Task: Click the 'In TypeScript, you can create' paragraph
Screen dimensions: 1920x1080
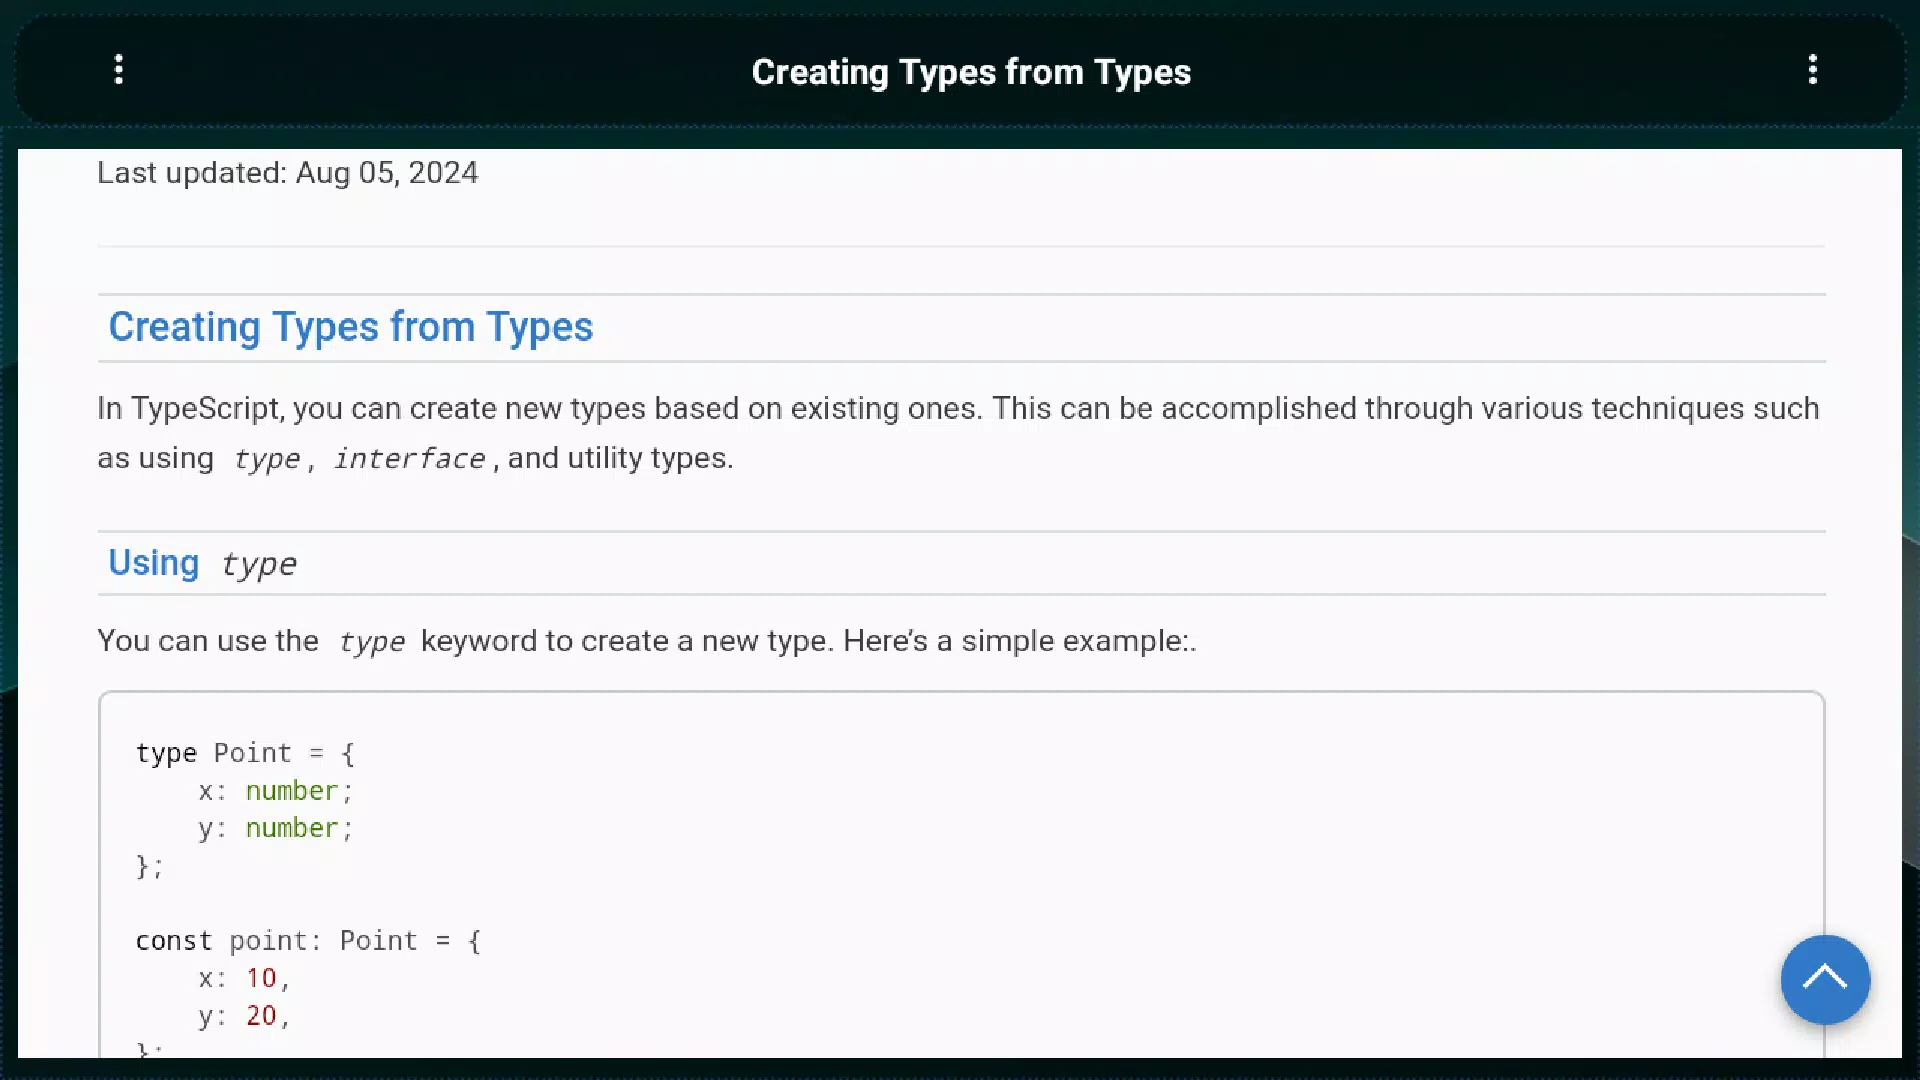Action: [958, 433]
